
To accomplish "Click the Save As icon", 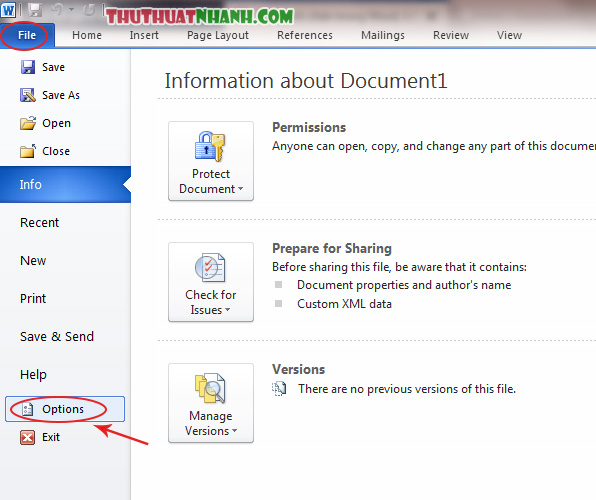I will click(28, 95).
